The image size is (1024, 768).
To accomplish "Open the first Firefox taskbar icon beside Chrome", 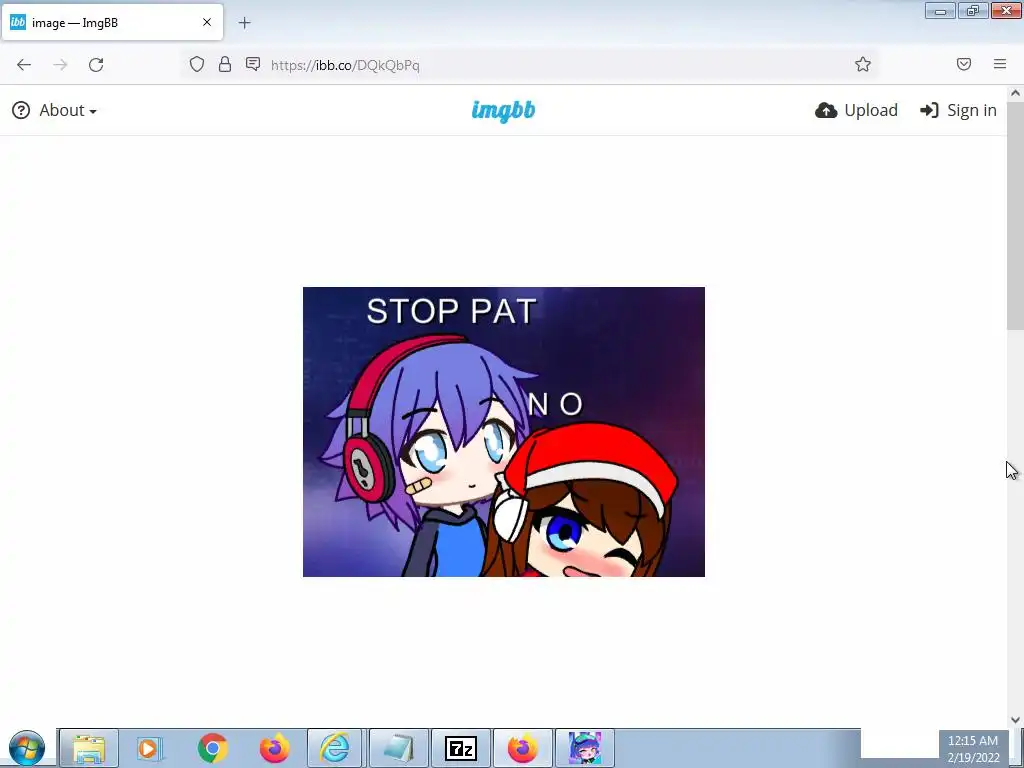I will click(275, 748).
